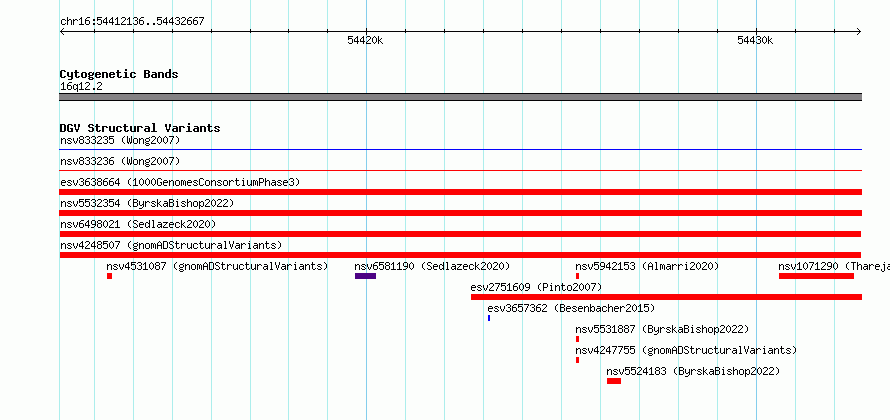Click esv3657362 (Besenbacher2015) label
This screenshot has width=890, height=420.
coord(571,308)
